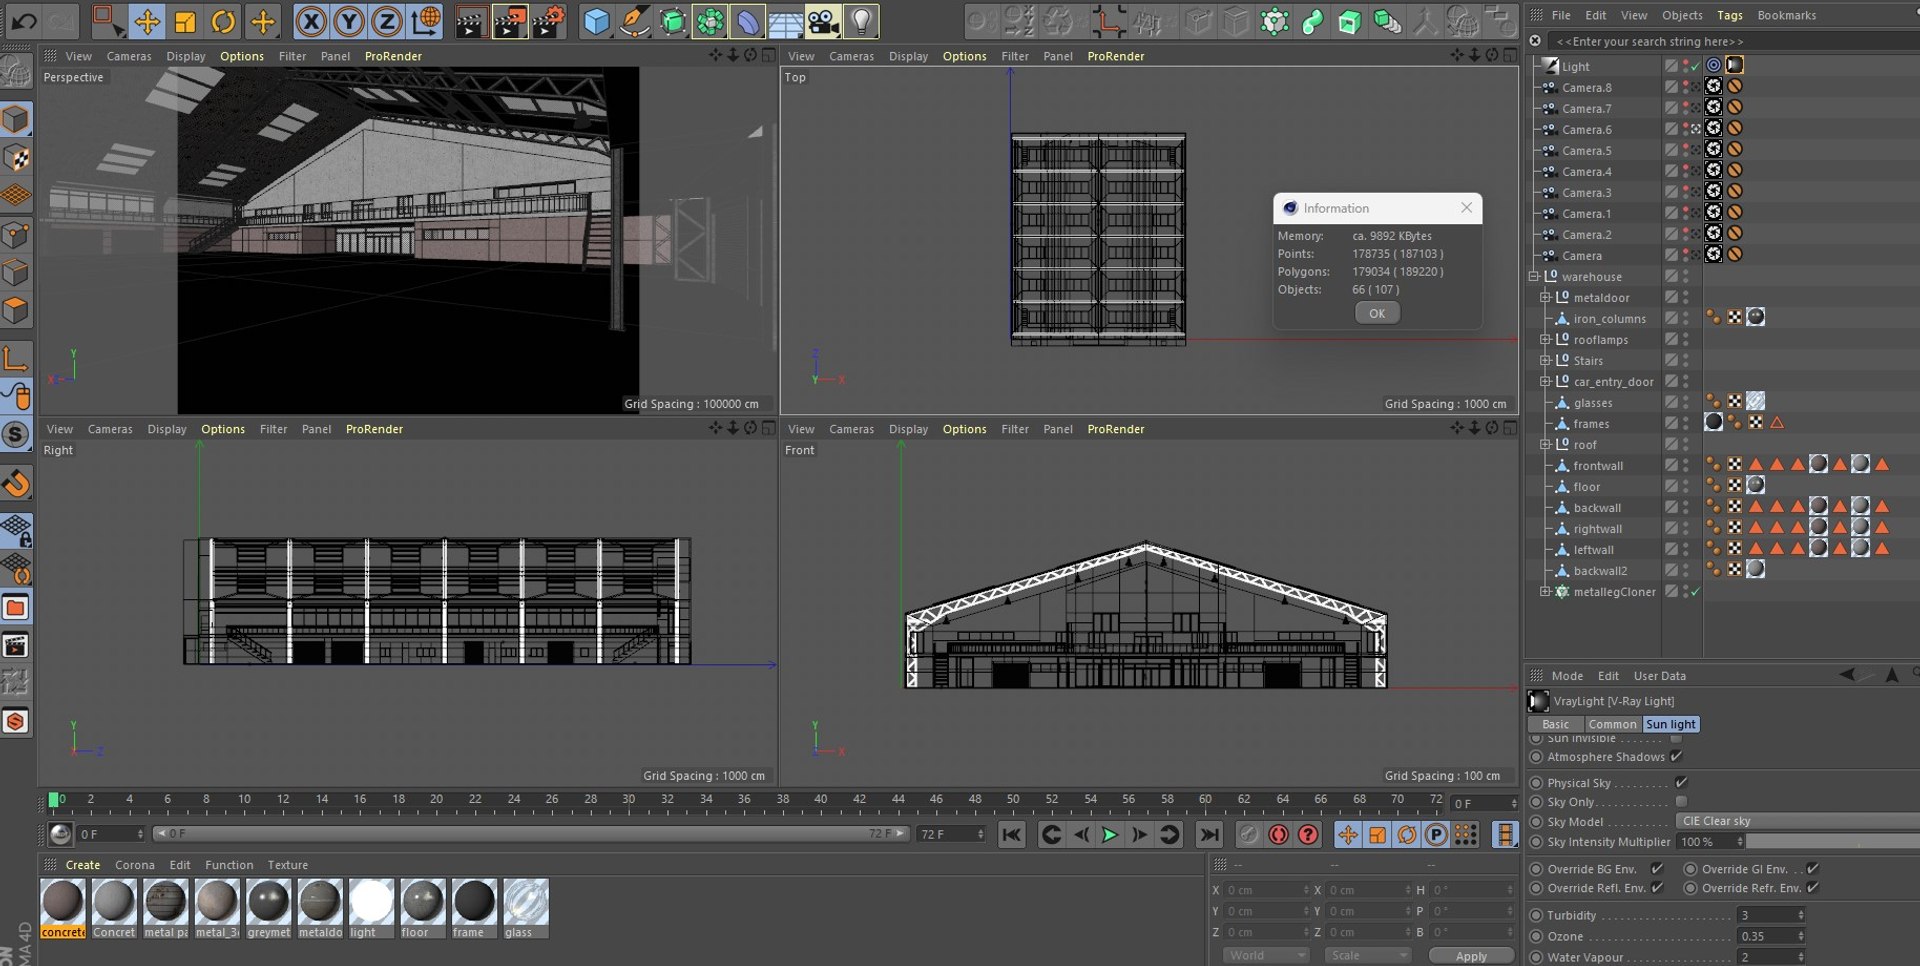Image resolution: width=1920 pixels, height=966 pixels.
Task: Toggle X-axis lock icon
Action: pyautogui.click(x=311, y=21)
